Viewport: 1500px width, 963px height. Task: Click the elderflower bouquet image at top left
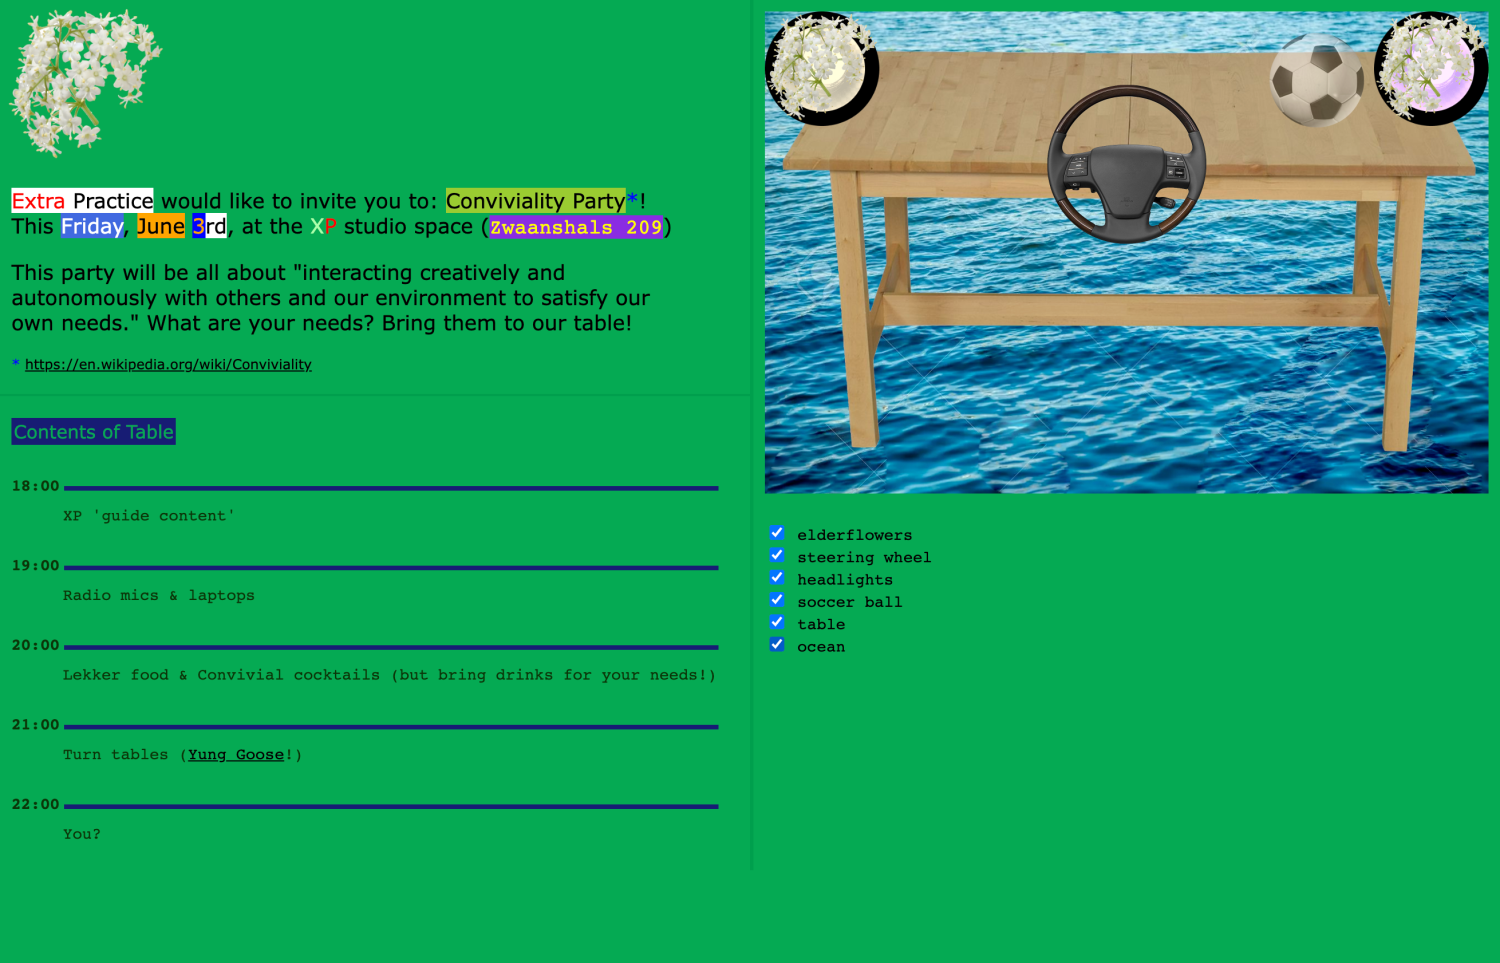[x=84, y=82]
